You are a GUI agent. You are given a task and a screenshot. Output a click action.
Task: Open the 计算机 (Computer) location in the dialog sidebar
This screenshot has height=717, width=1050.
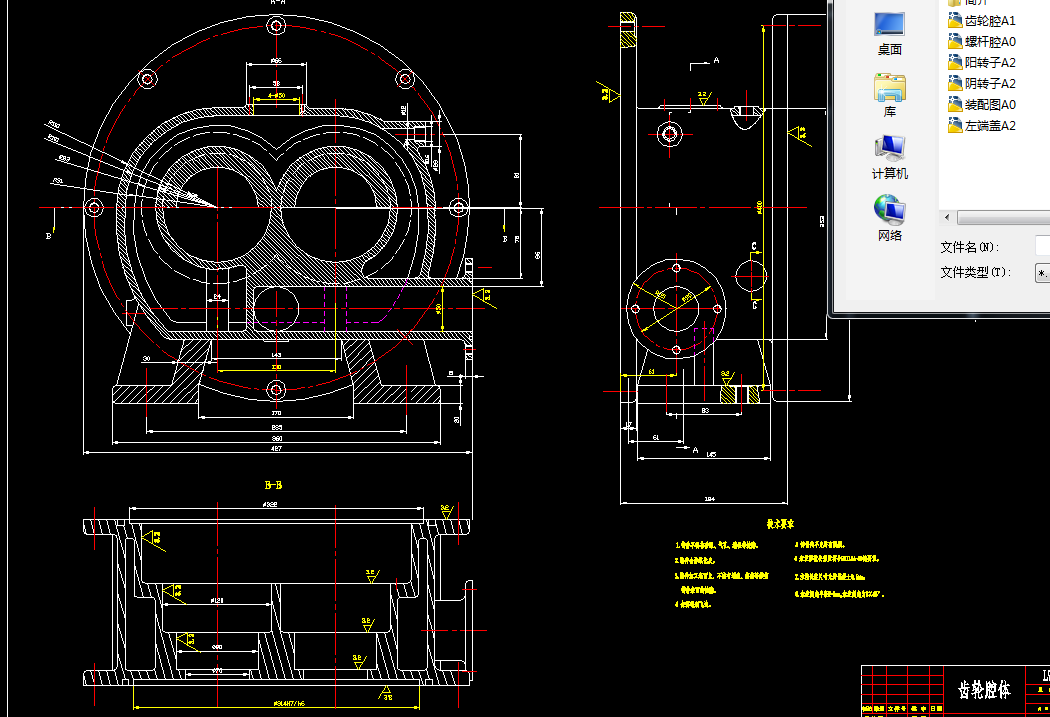tap(889, 157)
